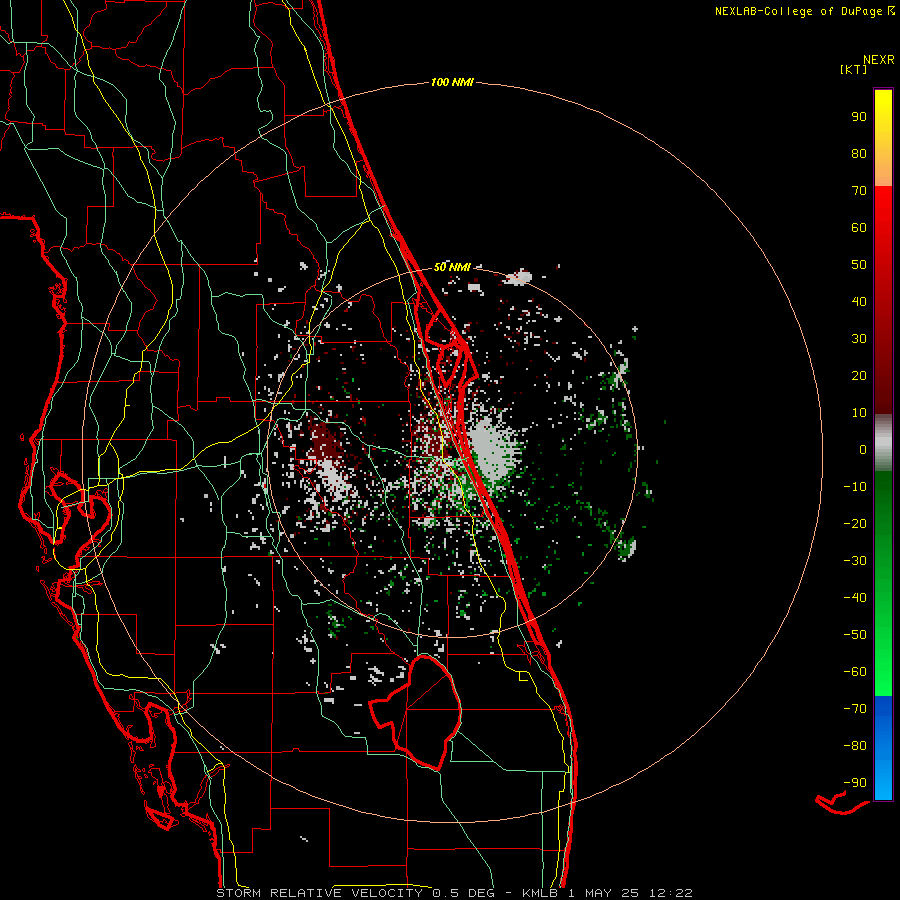
Task: Click the -40 value on the velocity scale
Action: 855,598
